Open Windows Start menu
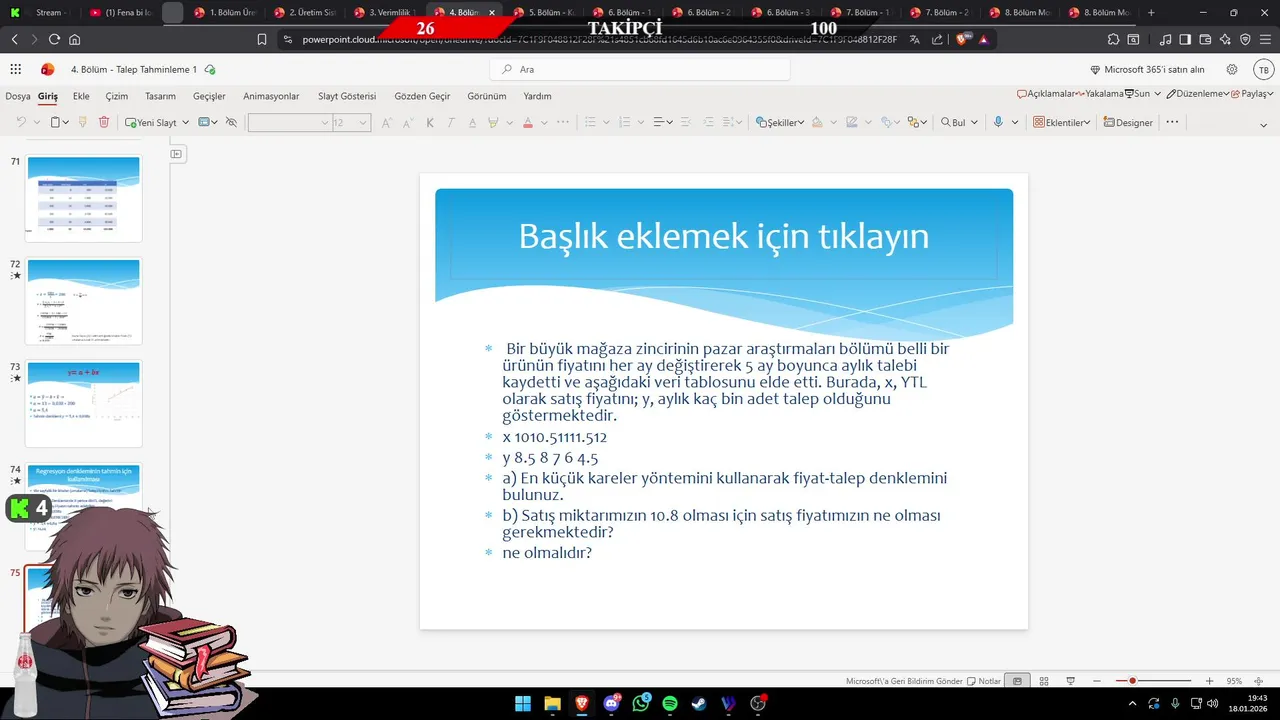Screen dimensions: 1280x720 523,704
